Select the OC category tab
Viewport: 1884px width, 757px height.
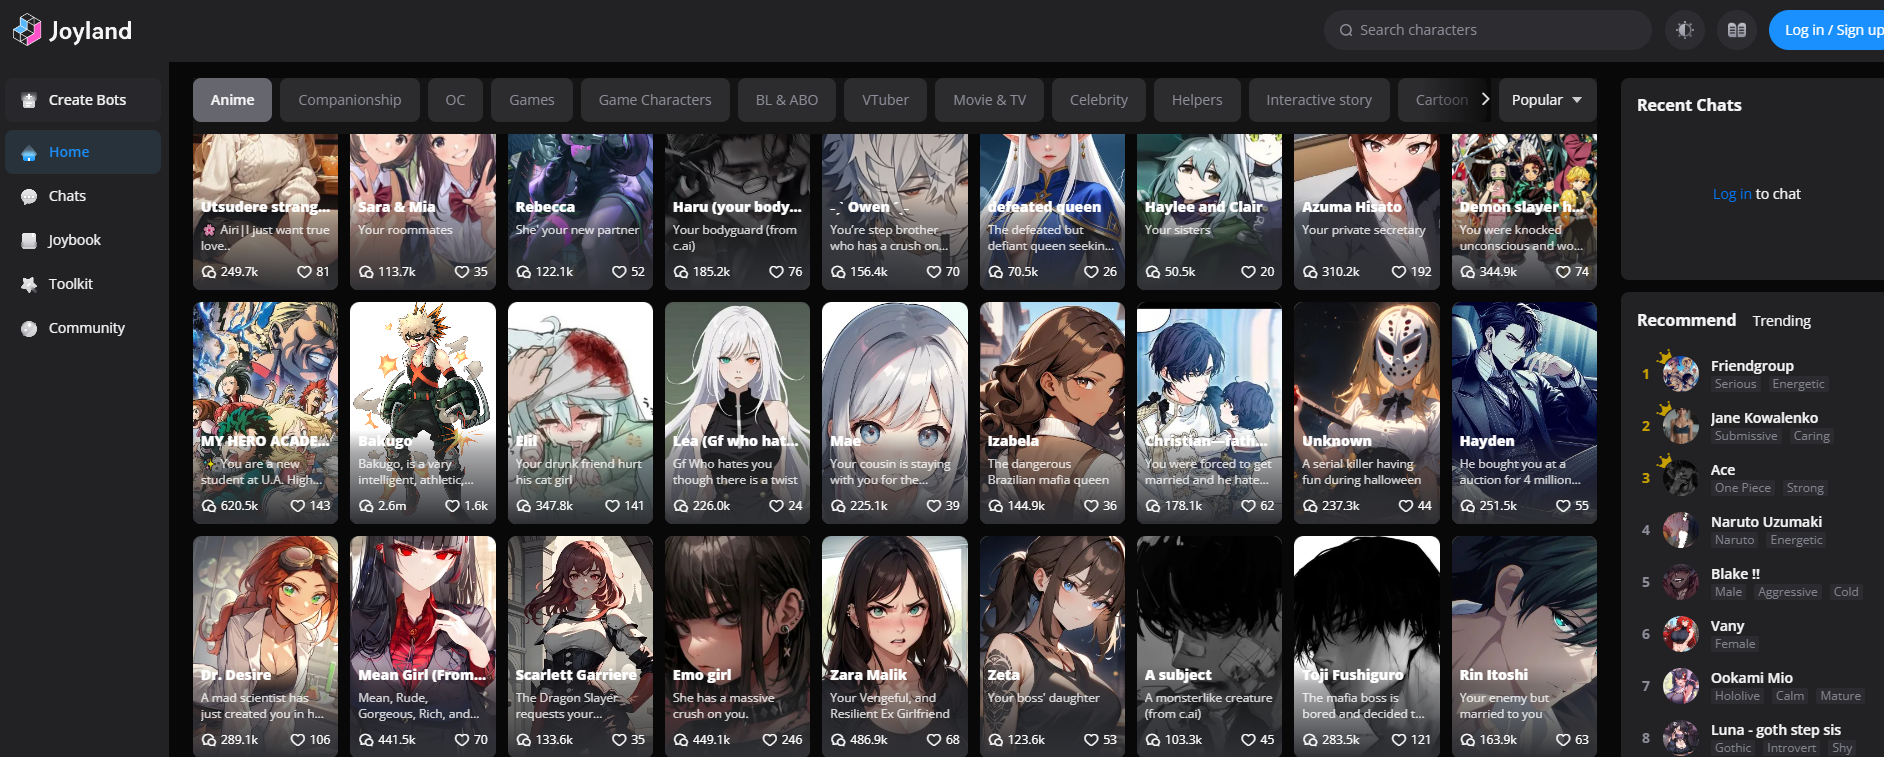coord(455,100)
